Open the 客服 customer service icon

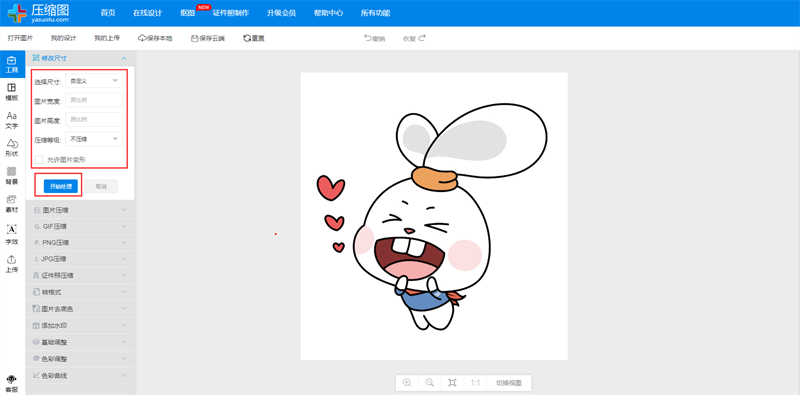(x=12, y=384)
